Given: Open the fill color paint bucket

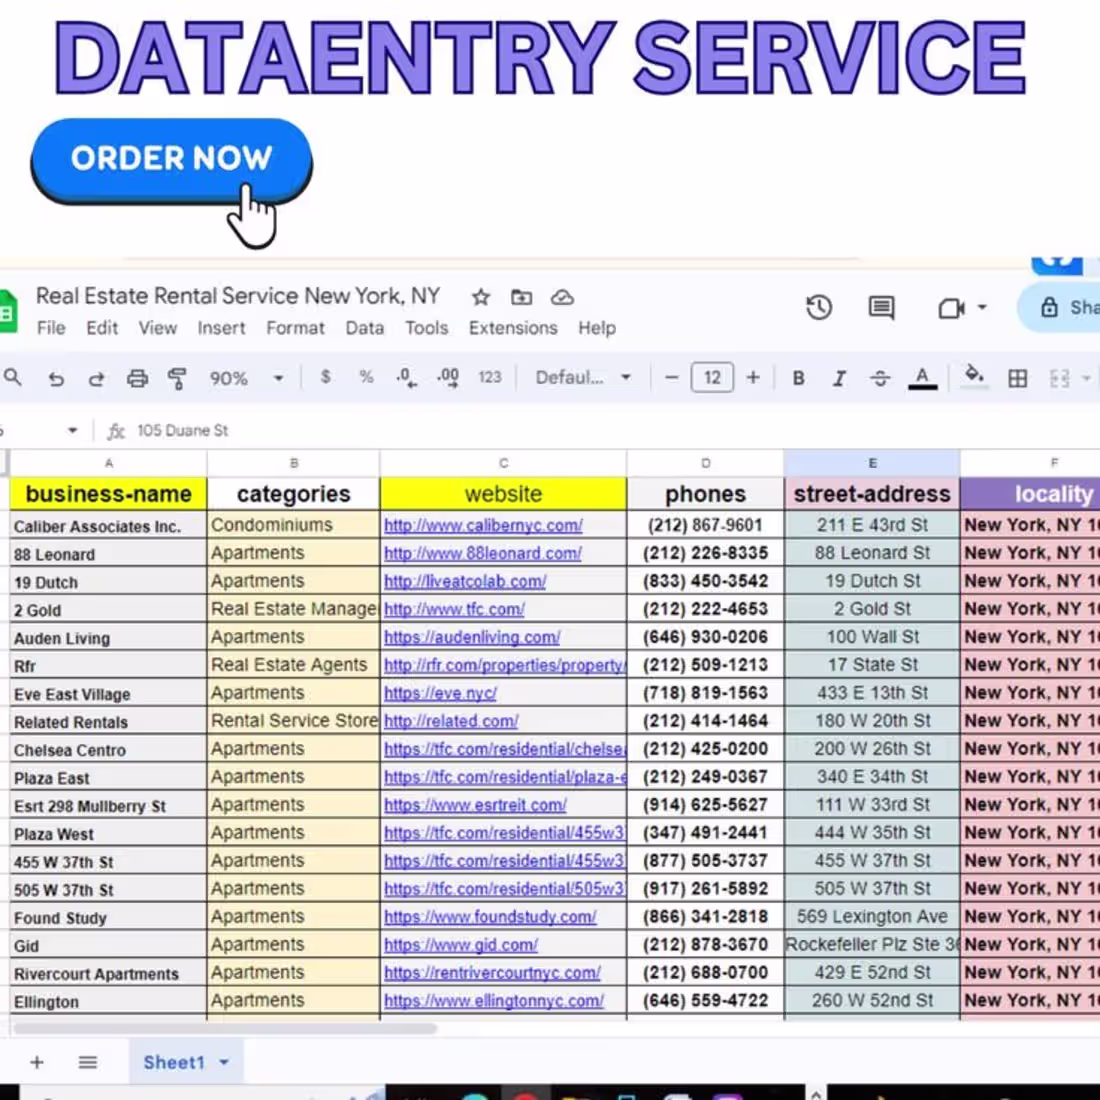Looking at the screenshot, I should click(x=974, y=377).
